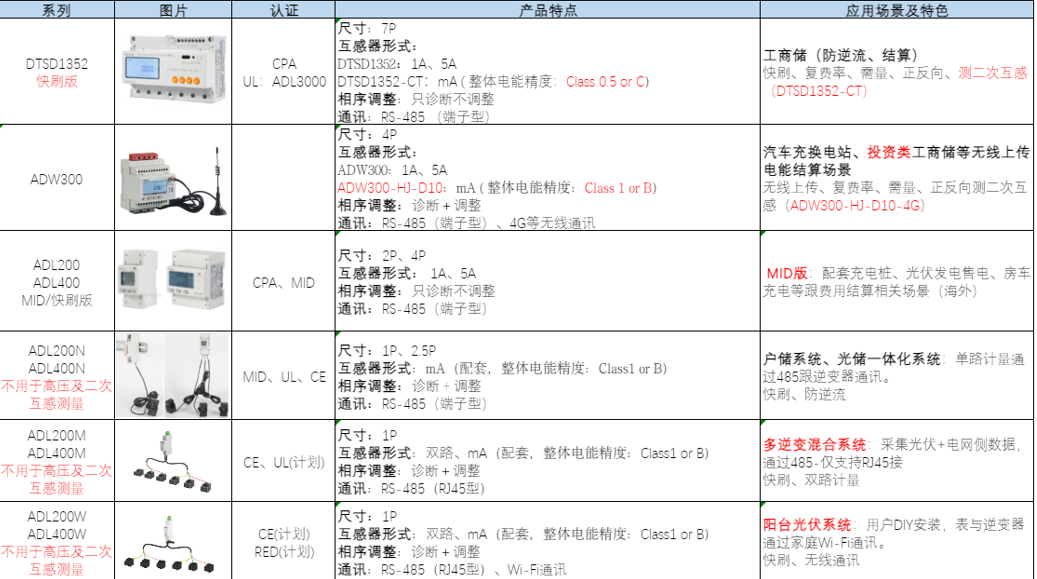Click the DTSD1352 快刷版 series cell

click(56, 73)
